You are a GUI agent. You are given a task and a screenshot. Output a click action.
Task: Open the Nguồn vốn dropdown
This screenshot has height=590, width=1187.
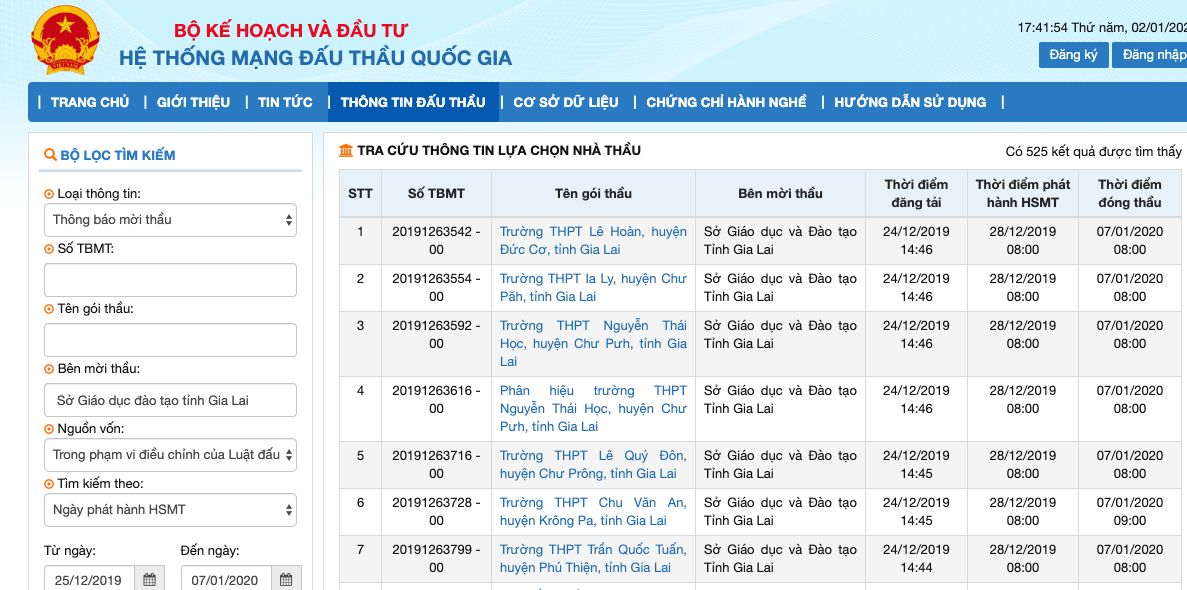(x=170, y=455)
